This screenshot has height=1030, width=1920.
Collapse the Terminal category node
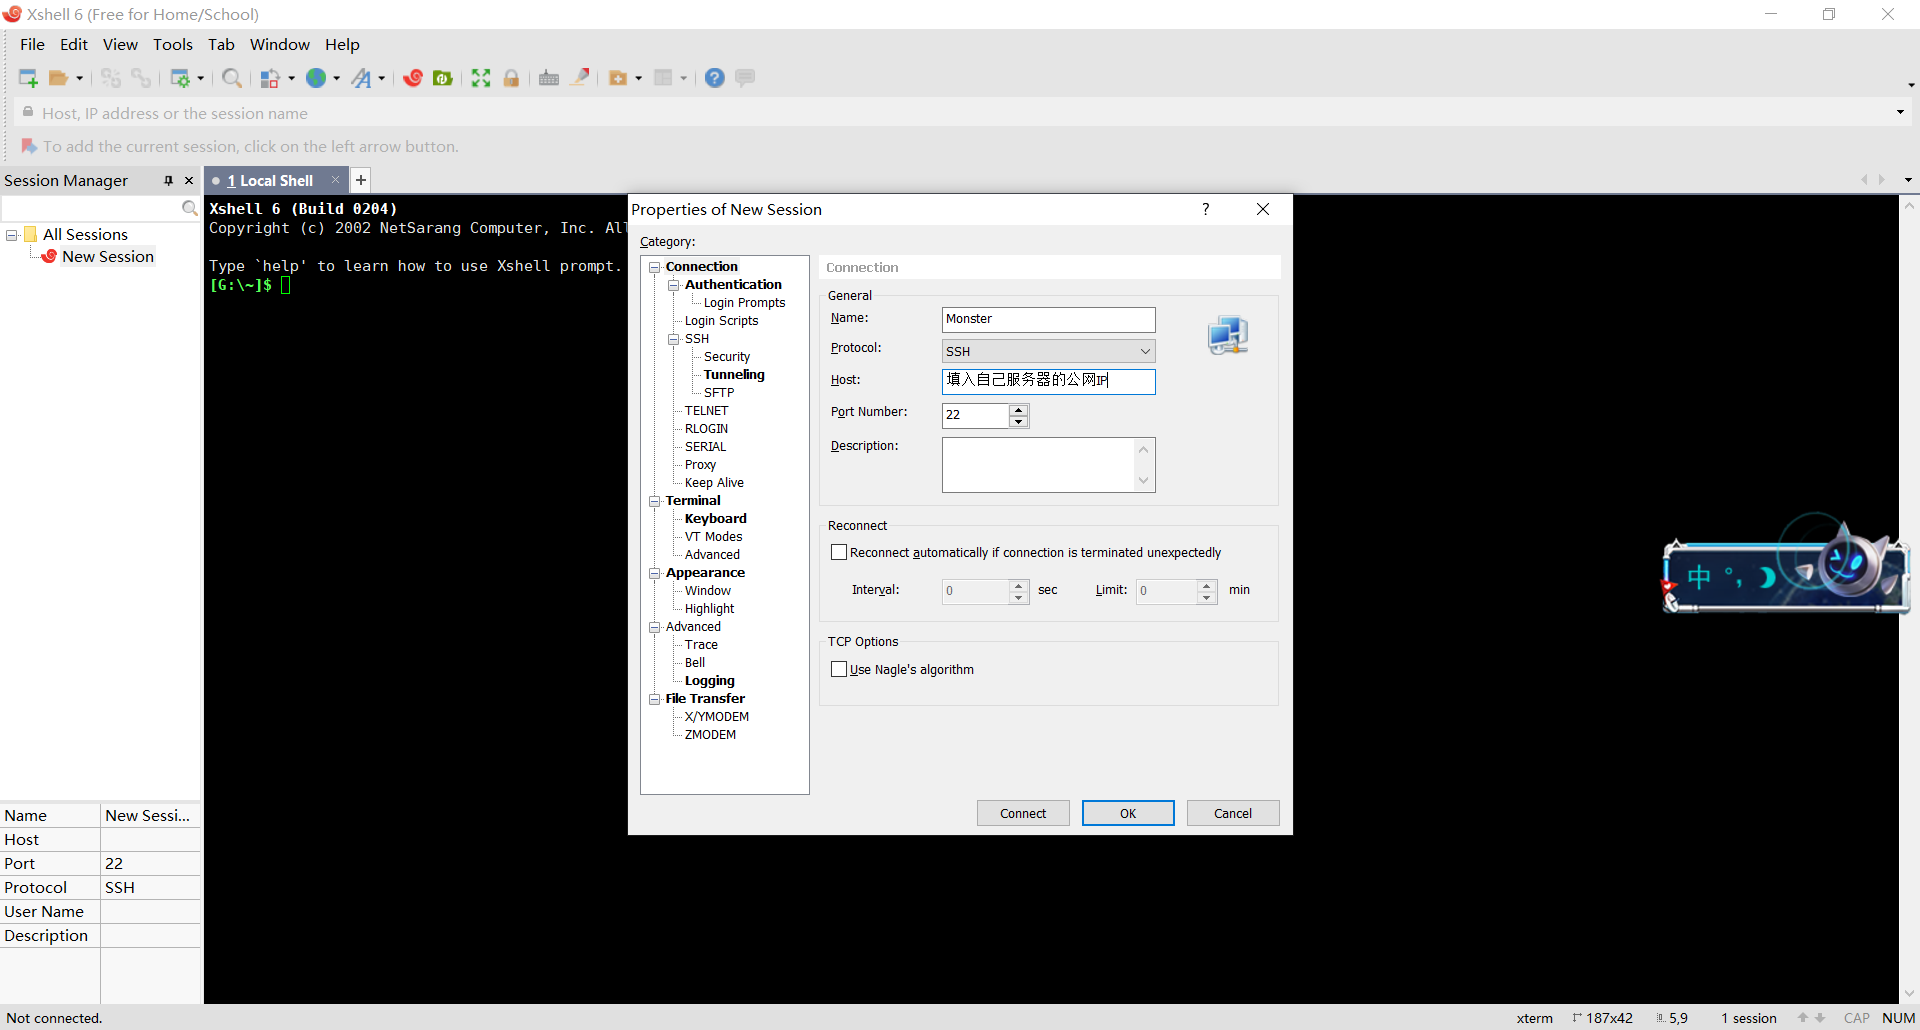click(655, 501)
